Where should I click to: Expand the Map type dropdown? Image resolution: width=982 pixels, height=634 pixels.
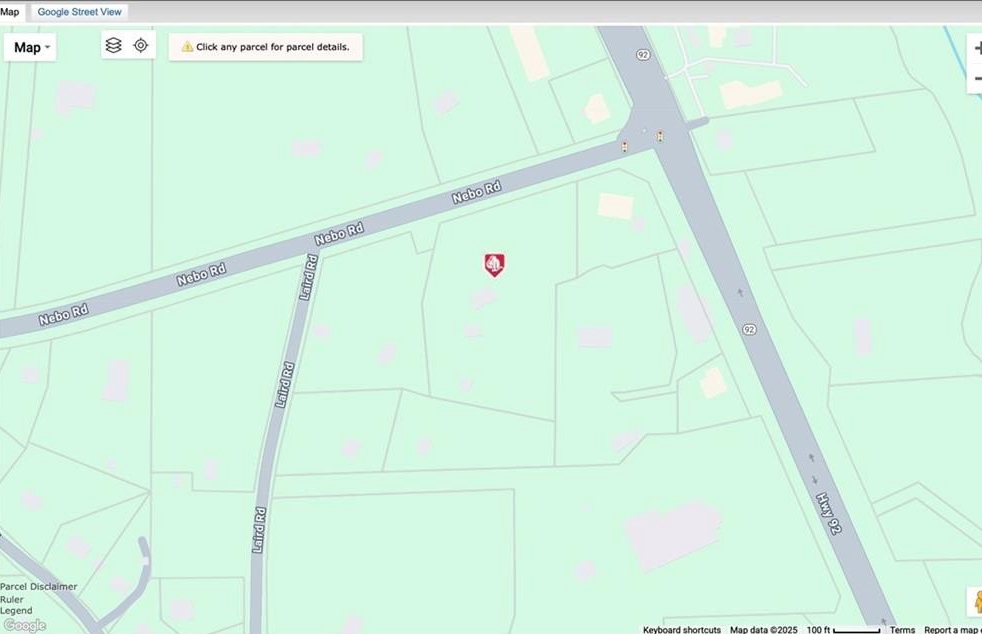31,48
